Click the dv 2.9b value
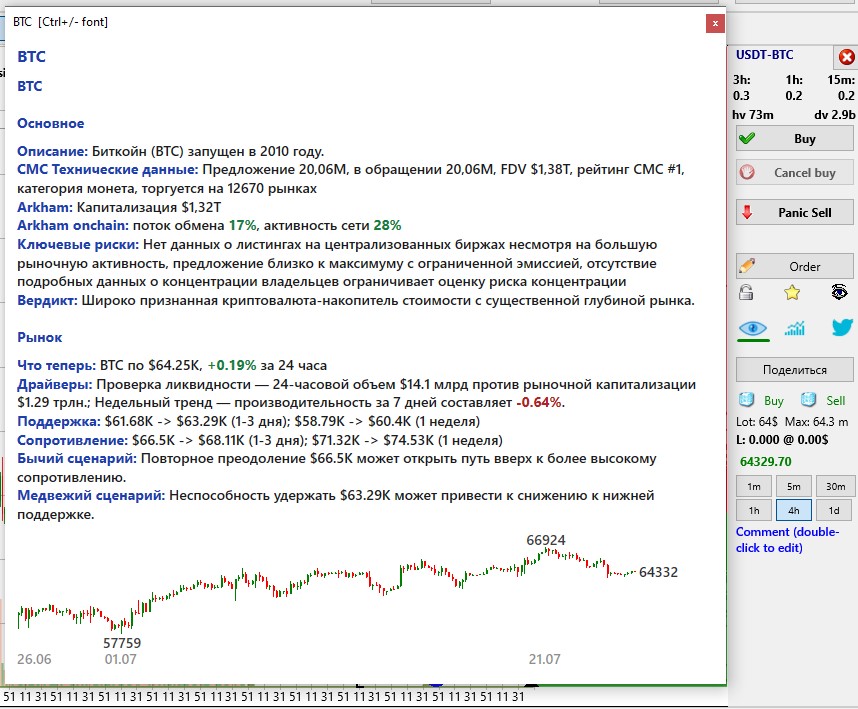This screenshot has width=858, height=709. tap(834, 114)
